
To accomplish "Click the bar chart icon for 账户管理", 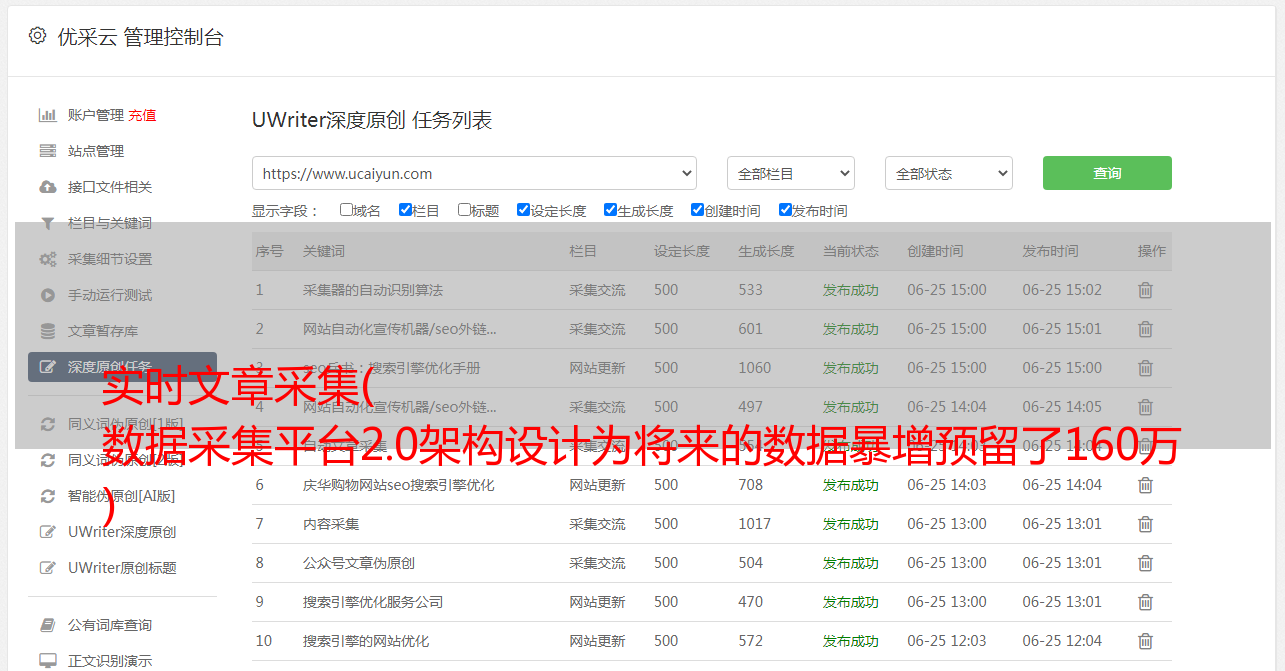I will point(47,115).
